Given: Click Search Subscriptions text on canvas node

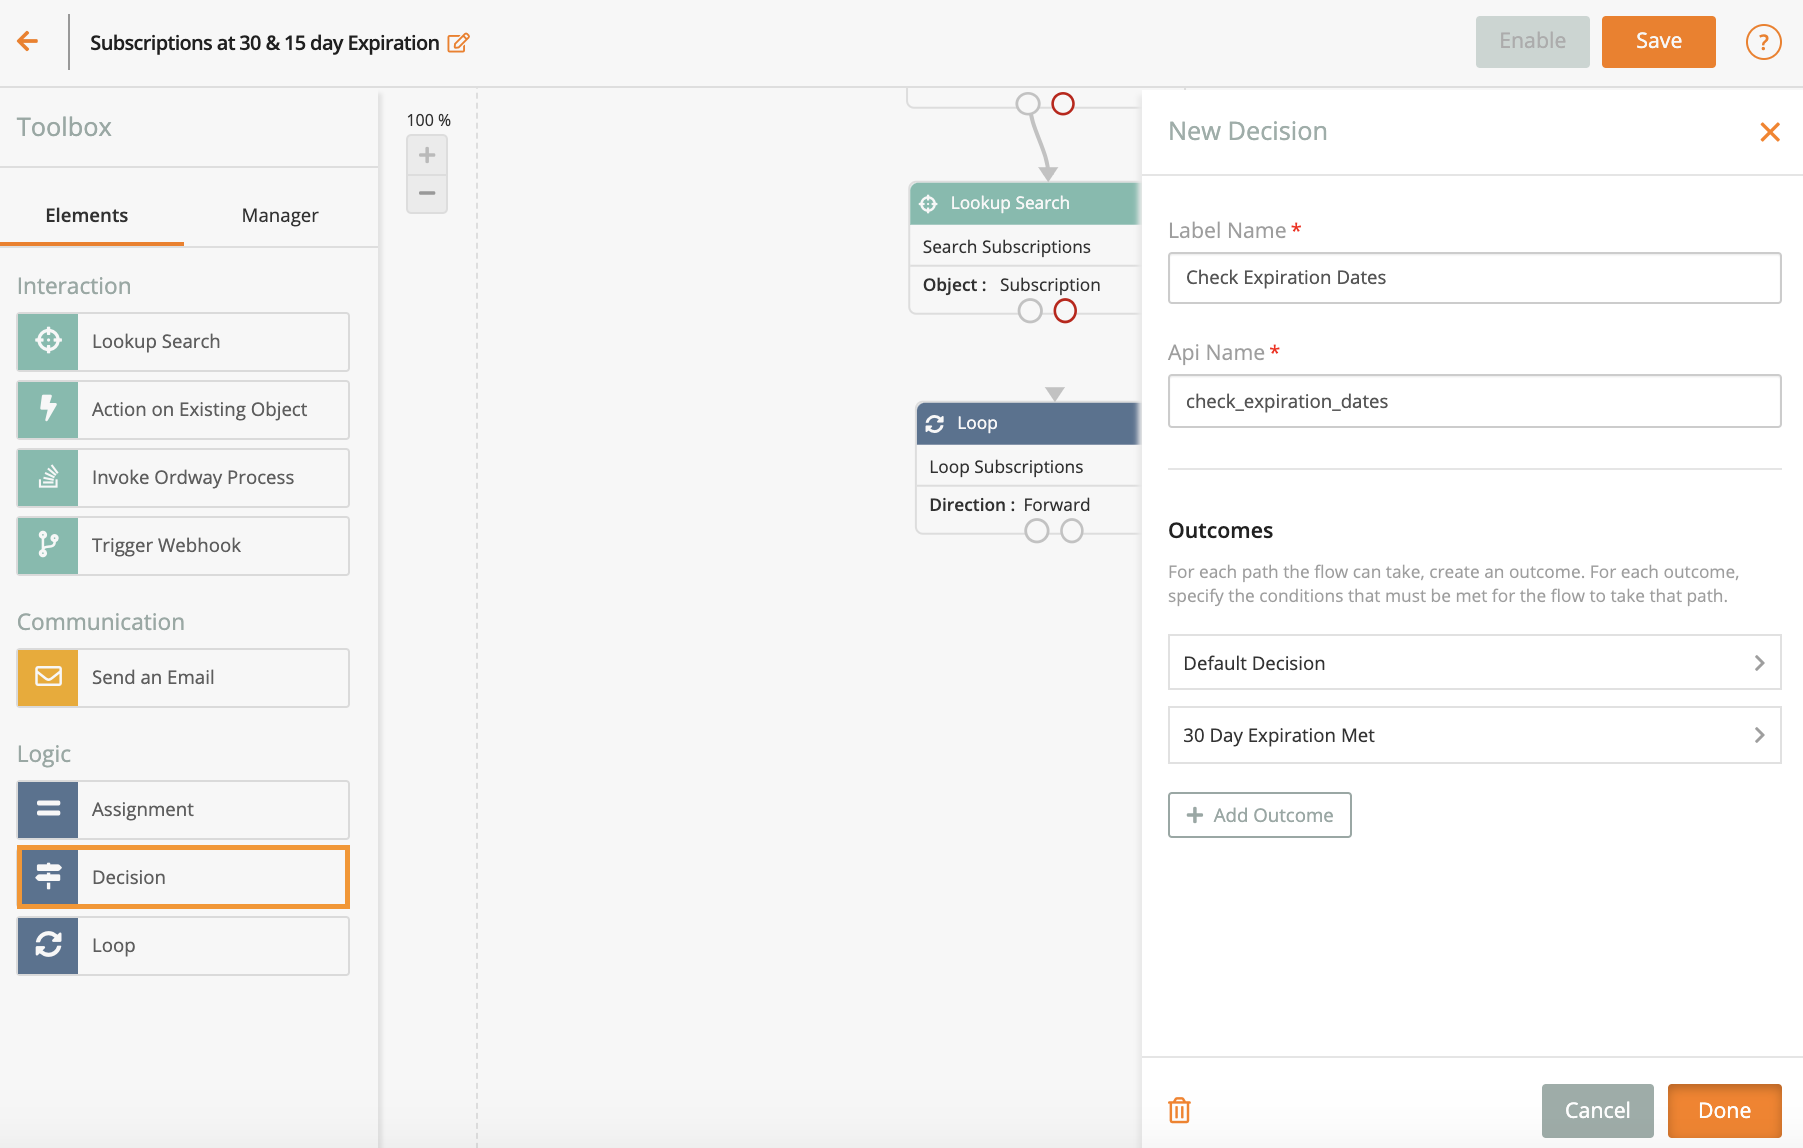Looking at the screenshot, I should coord(1006,247).
